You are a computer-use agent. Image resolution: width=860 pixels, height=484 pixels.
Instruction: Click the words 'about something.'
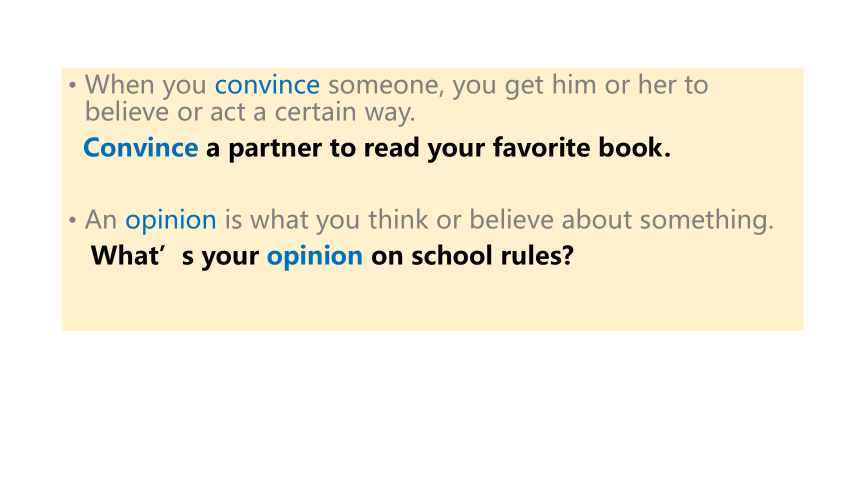pyautogui.click(x=667, y=220)
